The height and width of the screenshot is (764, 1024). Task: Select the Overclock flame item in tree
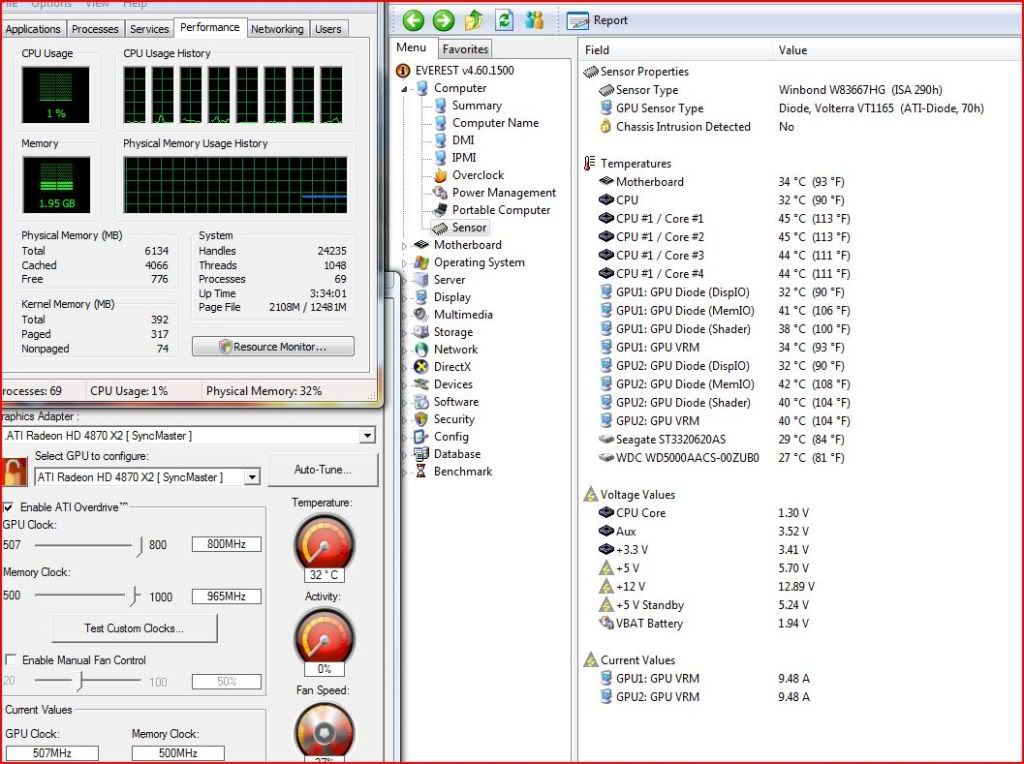[x=477, y=175]
